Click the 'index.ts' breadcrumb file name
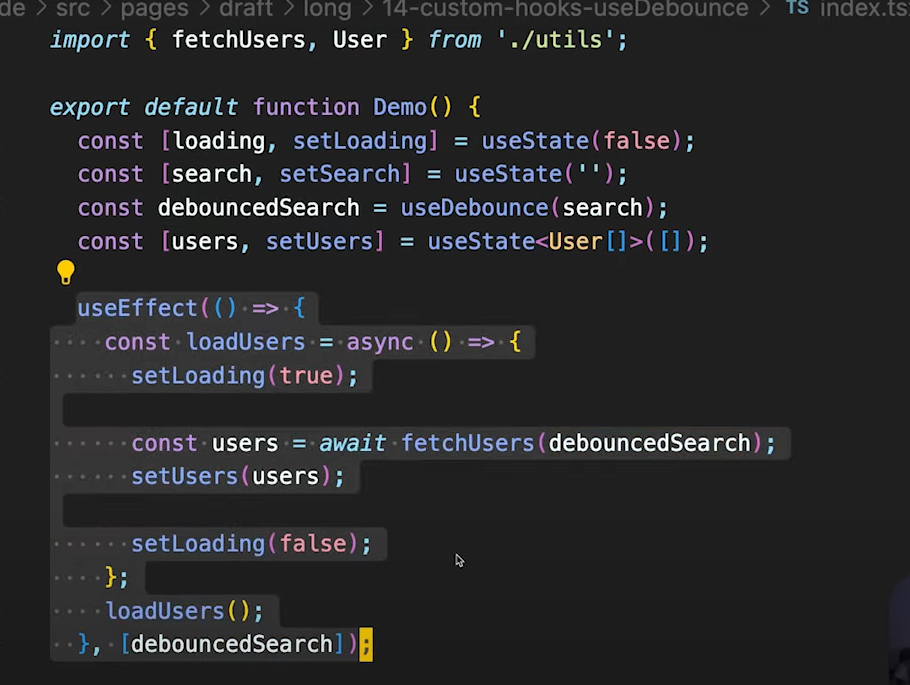Image resolution: width=910 pixels, height=685 pixels. point(864,8)
